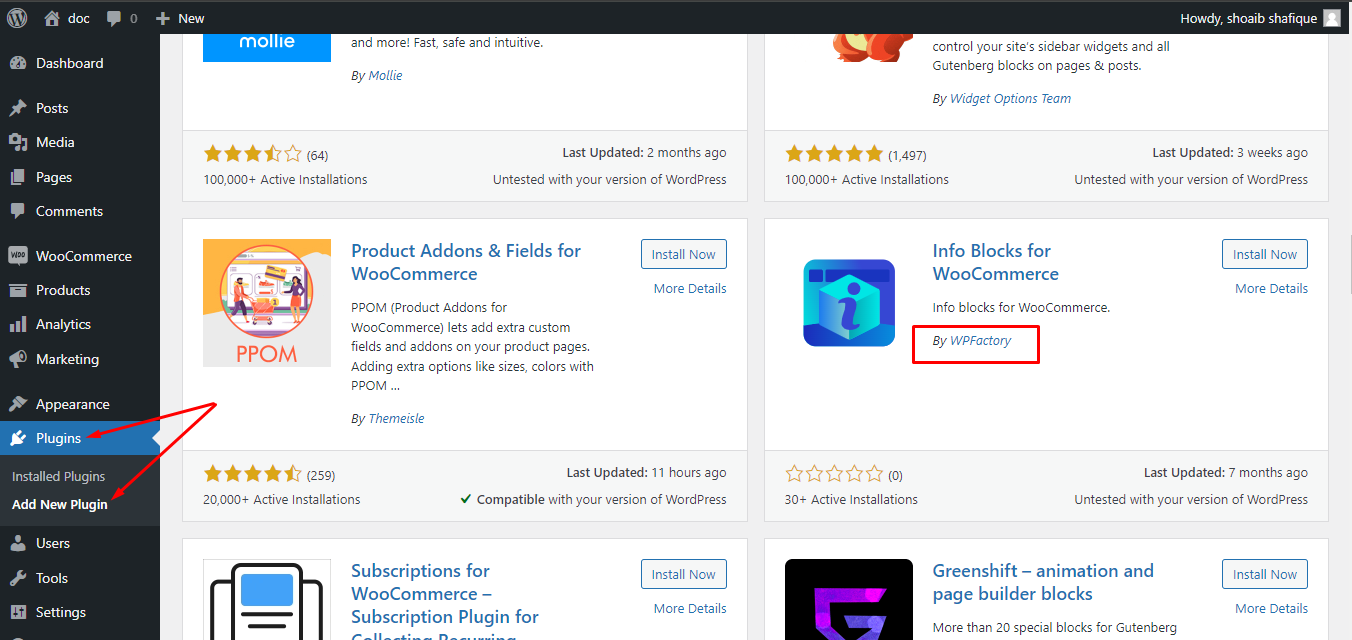
Task: Click the 259 ratings star row
Action: pos(252,474)
